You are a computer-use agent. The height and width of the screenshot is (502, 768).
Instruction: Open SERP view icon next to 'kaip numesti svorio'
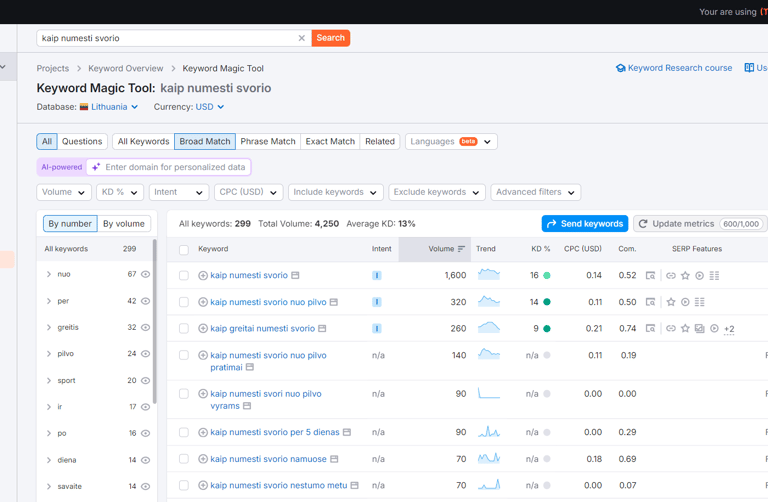295,275
